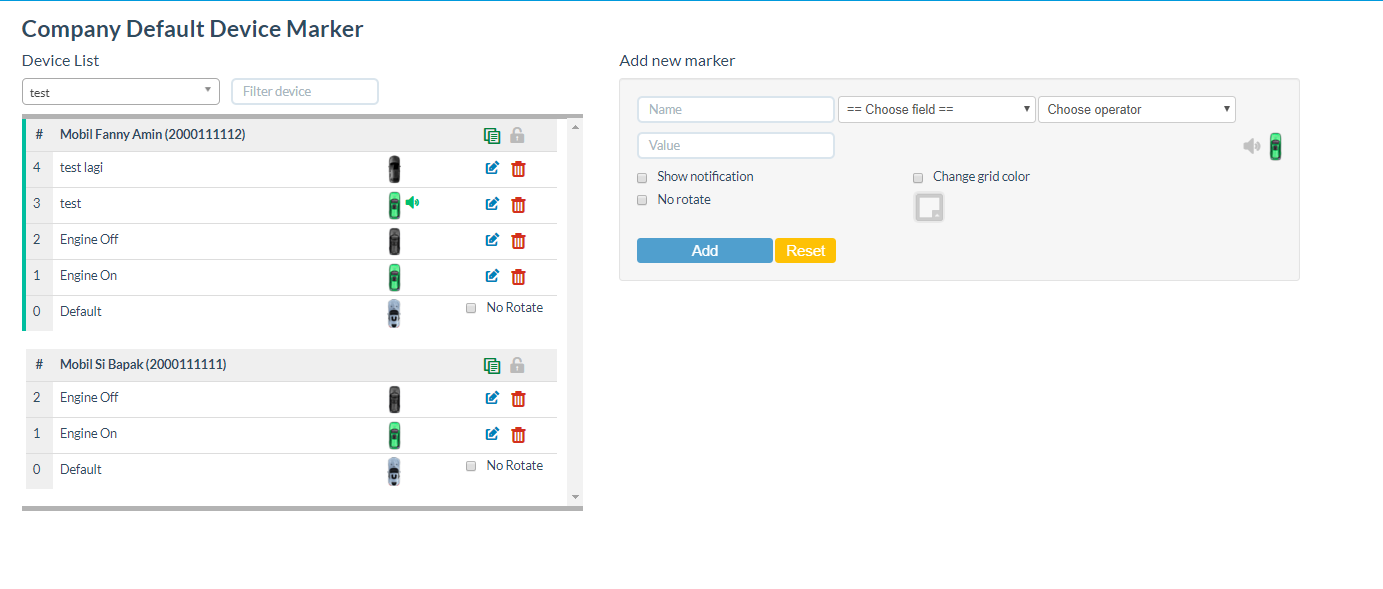Click the green speaker icon on test row

413,203
